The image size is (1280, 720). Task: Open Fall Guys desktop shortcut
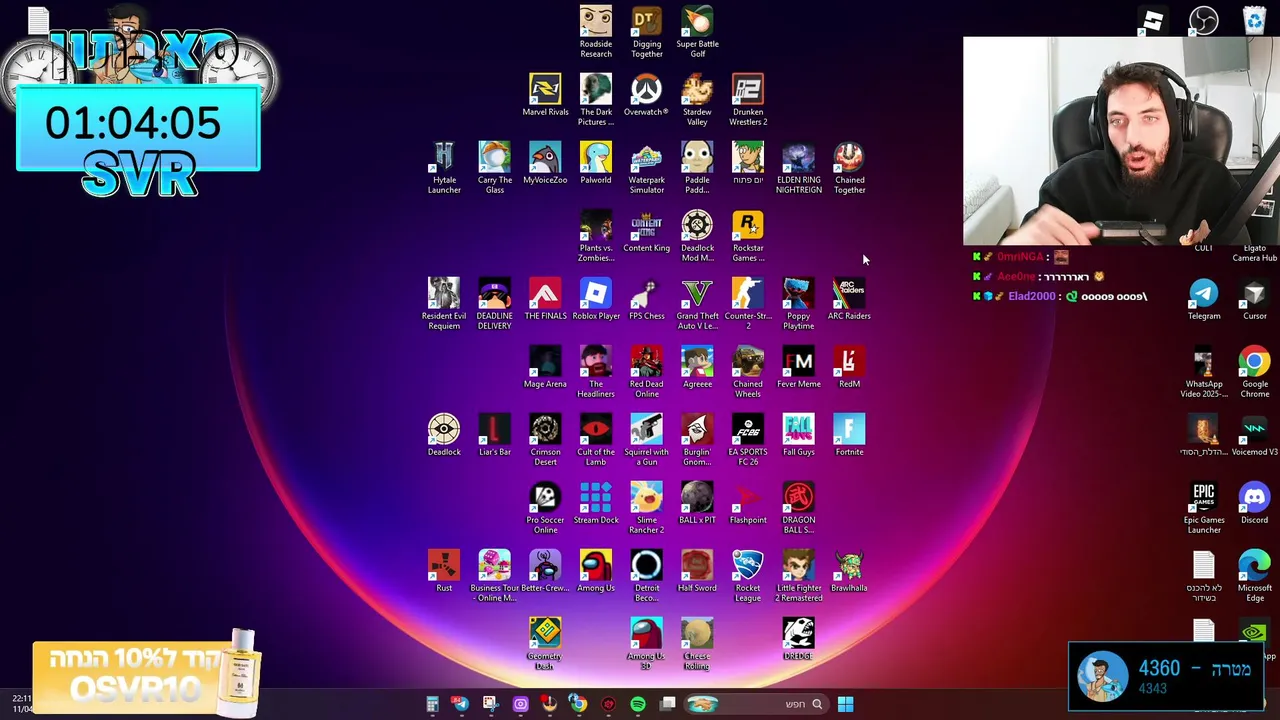click(798, 435)
